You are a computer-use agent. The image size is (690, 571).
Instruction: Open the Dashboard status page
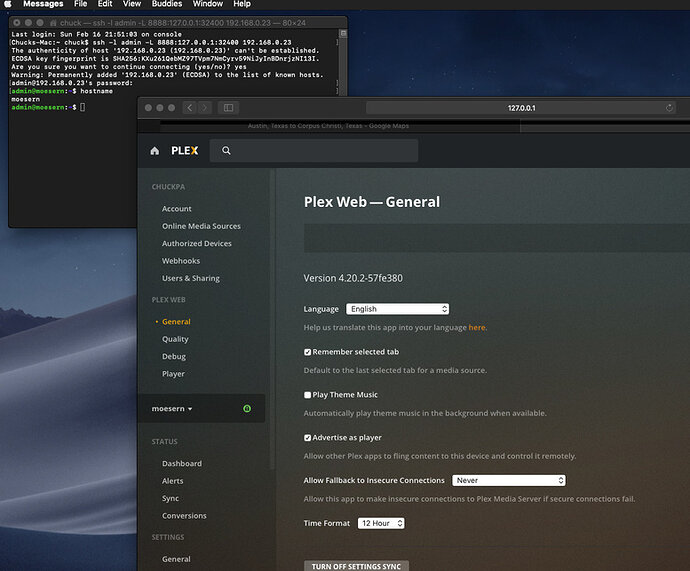point(182,464)
